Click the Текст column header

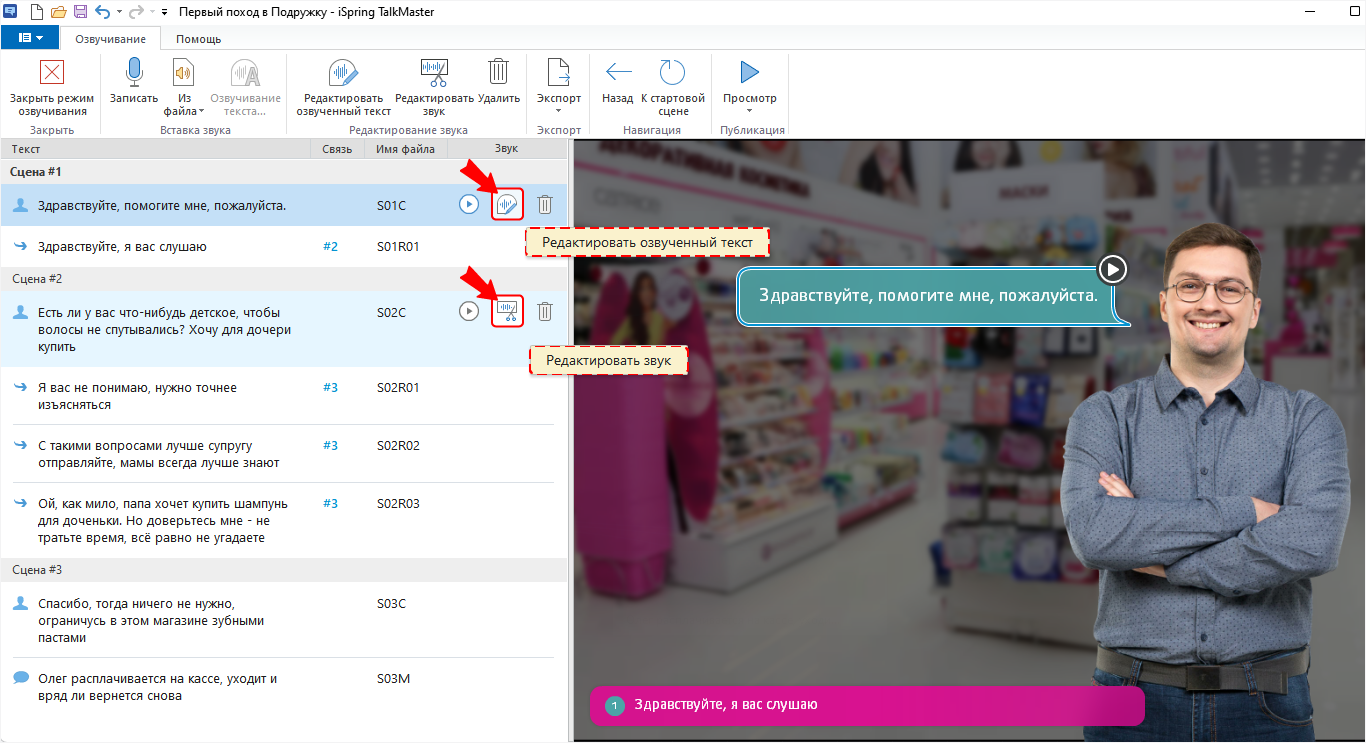(x=156, y=149)
